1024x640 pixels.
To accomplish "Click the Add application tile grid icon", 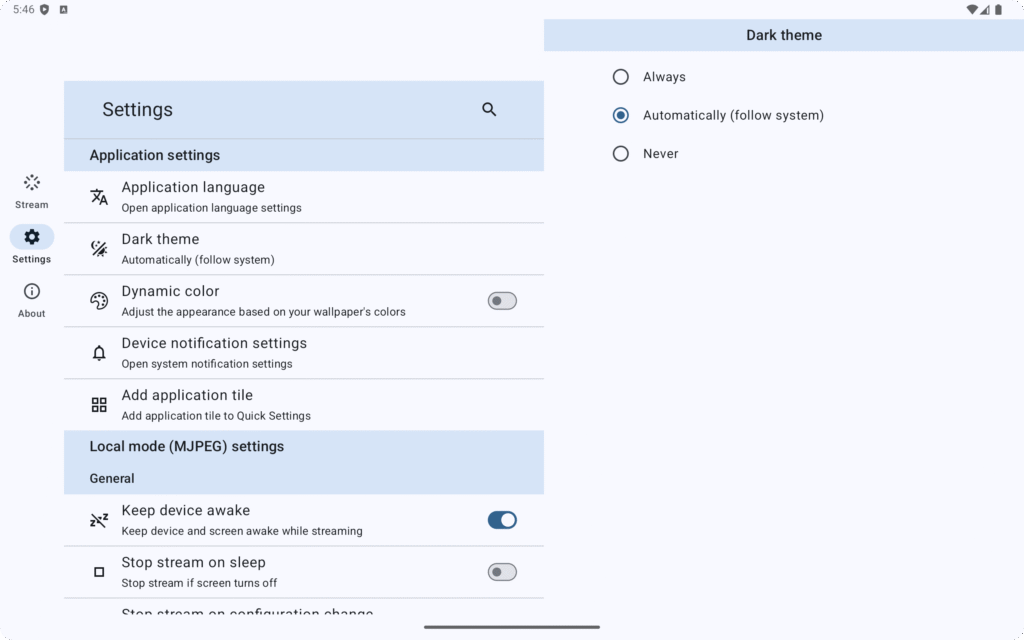I will pyautogui.click(x=99, y=405).
